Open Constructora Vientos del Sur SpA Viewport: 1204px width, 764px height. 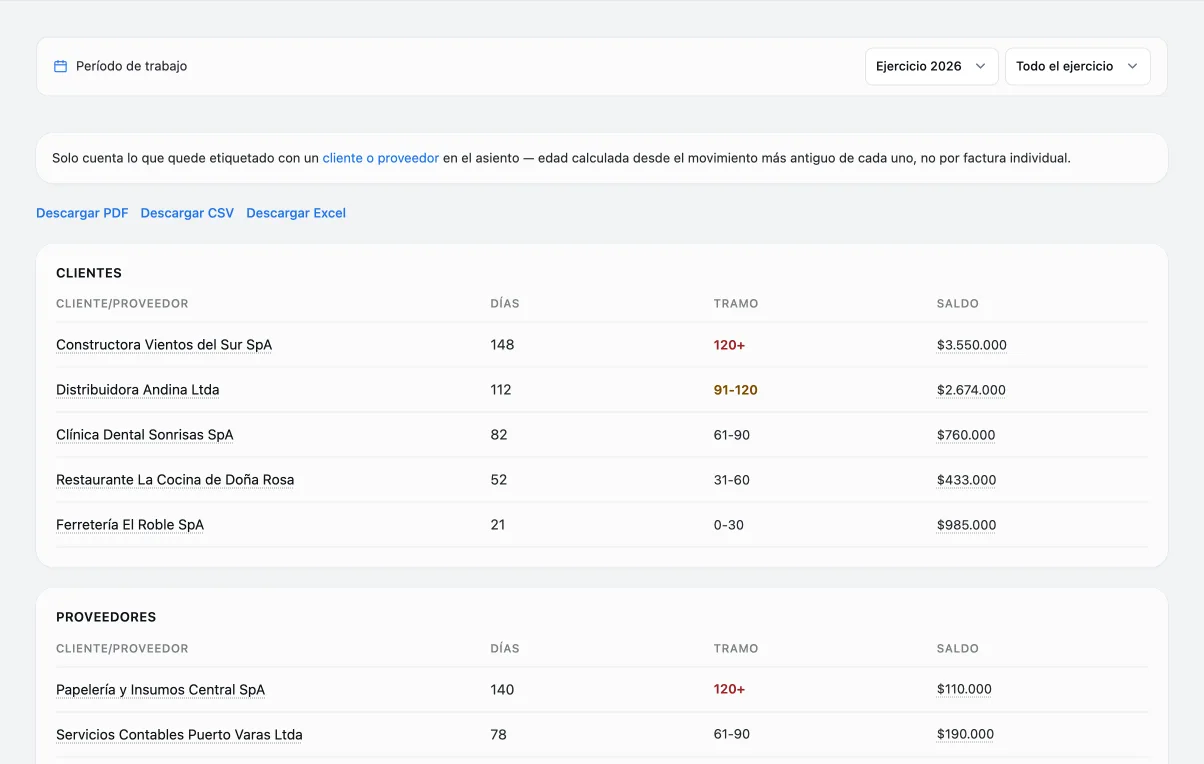coord(164,345)
